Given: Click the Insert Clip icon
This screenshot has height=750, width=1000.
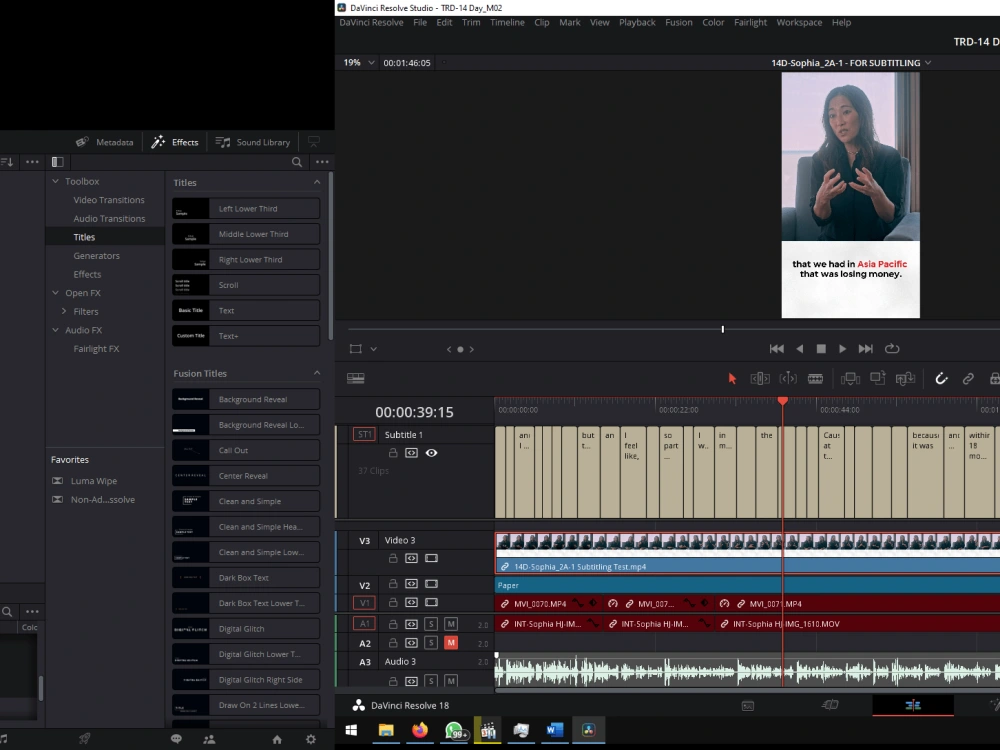Looking at the screenshot, I should pyautogui.click(x=850, y=379).
